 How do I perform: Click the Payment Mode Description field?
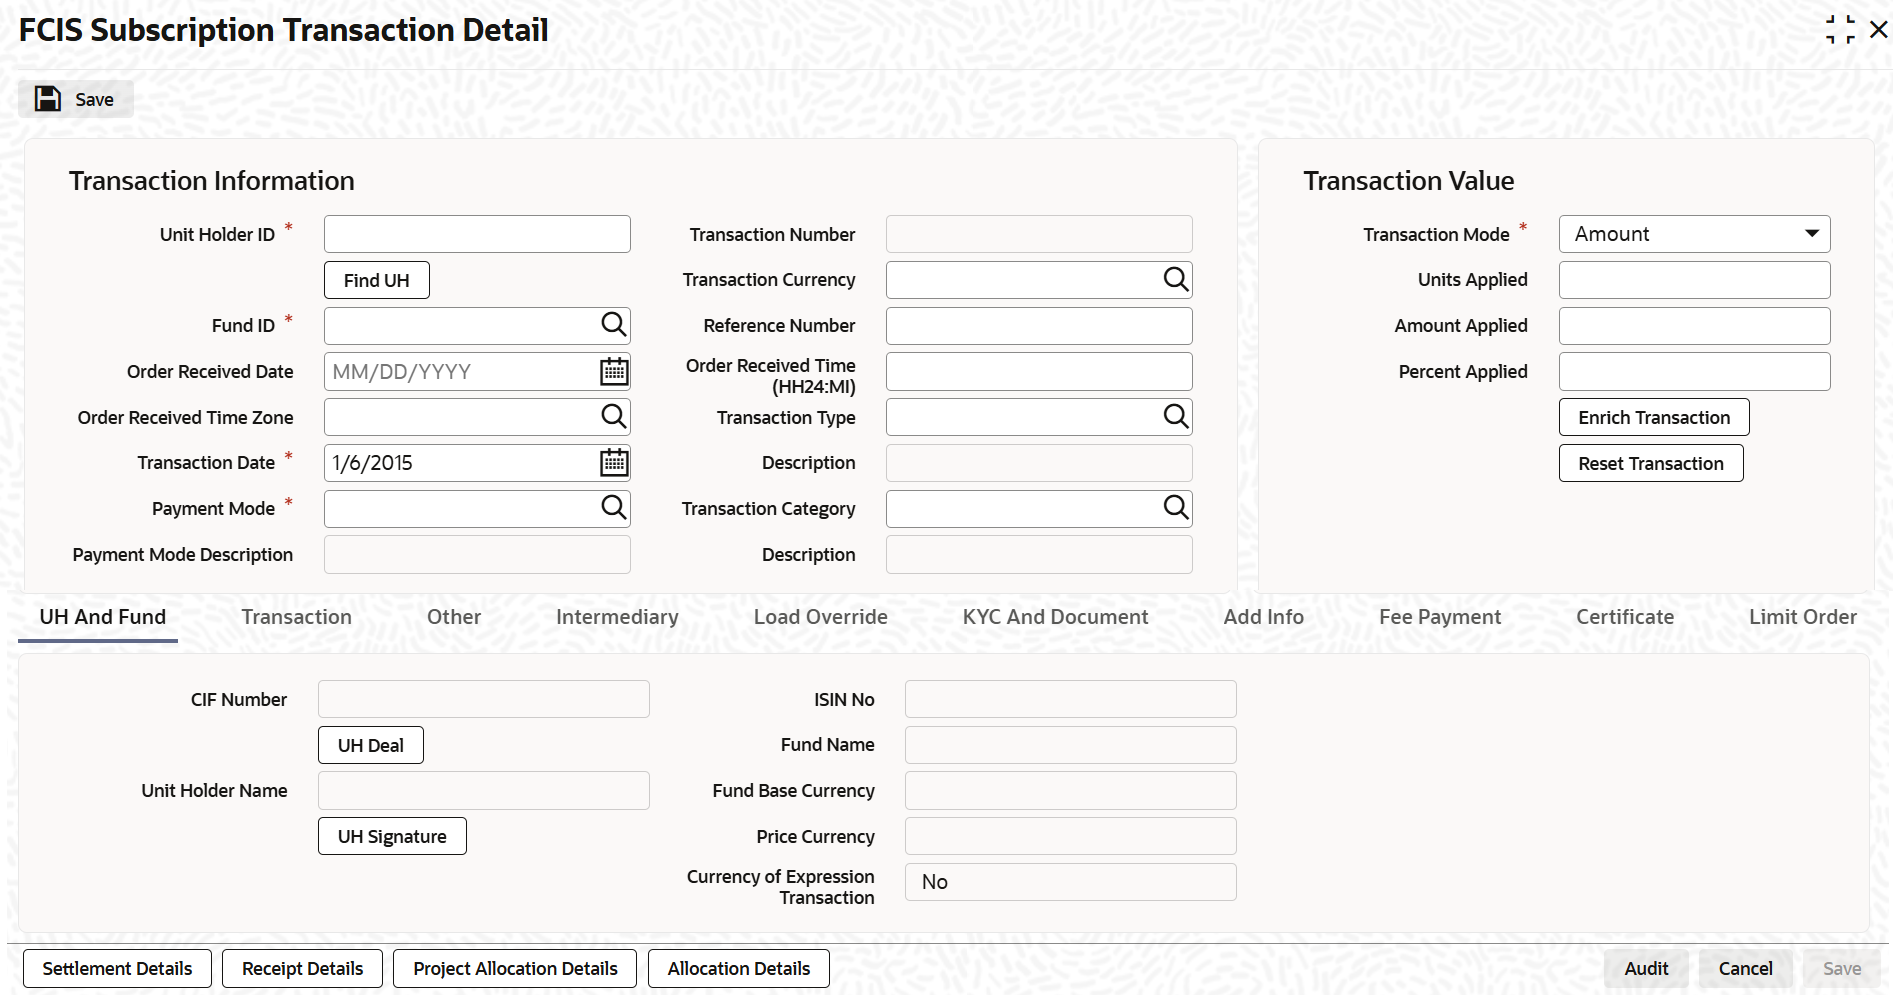click(477, 554)
